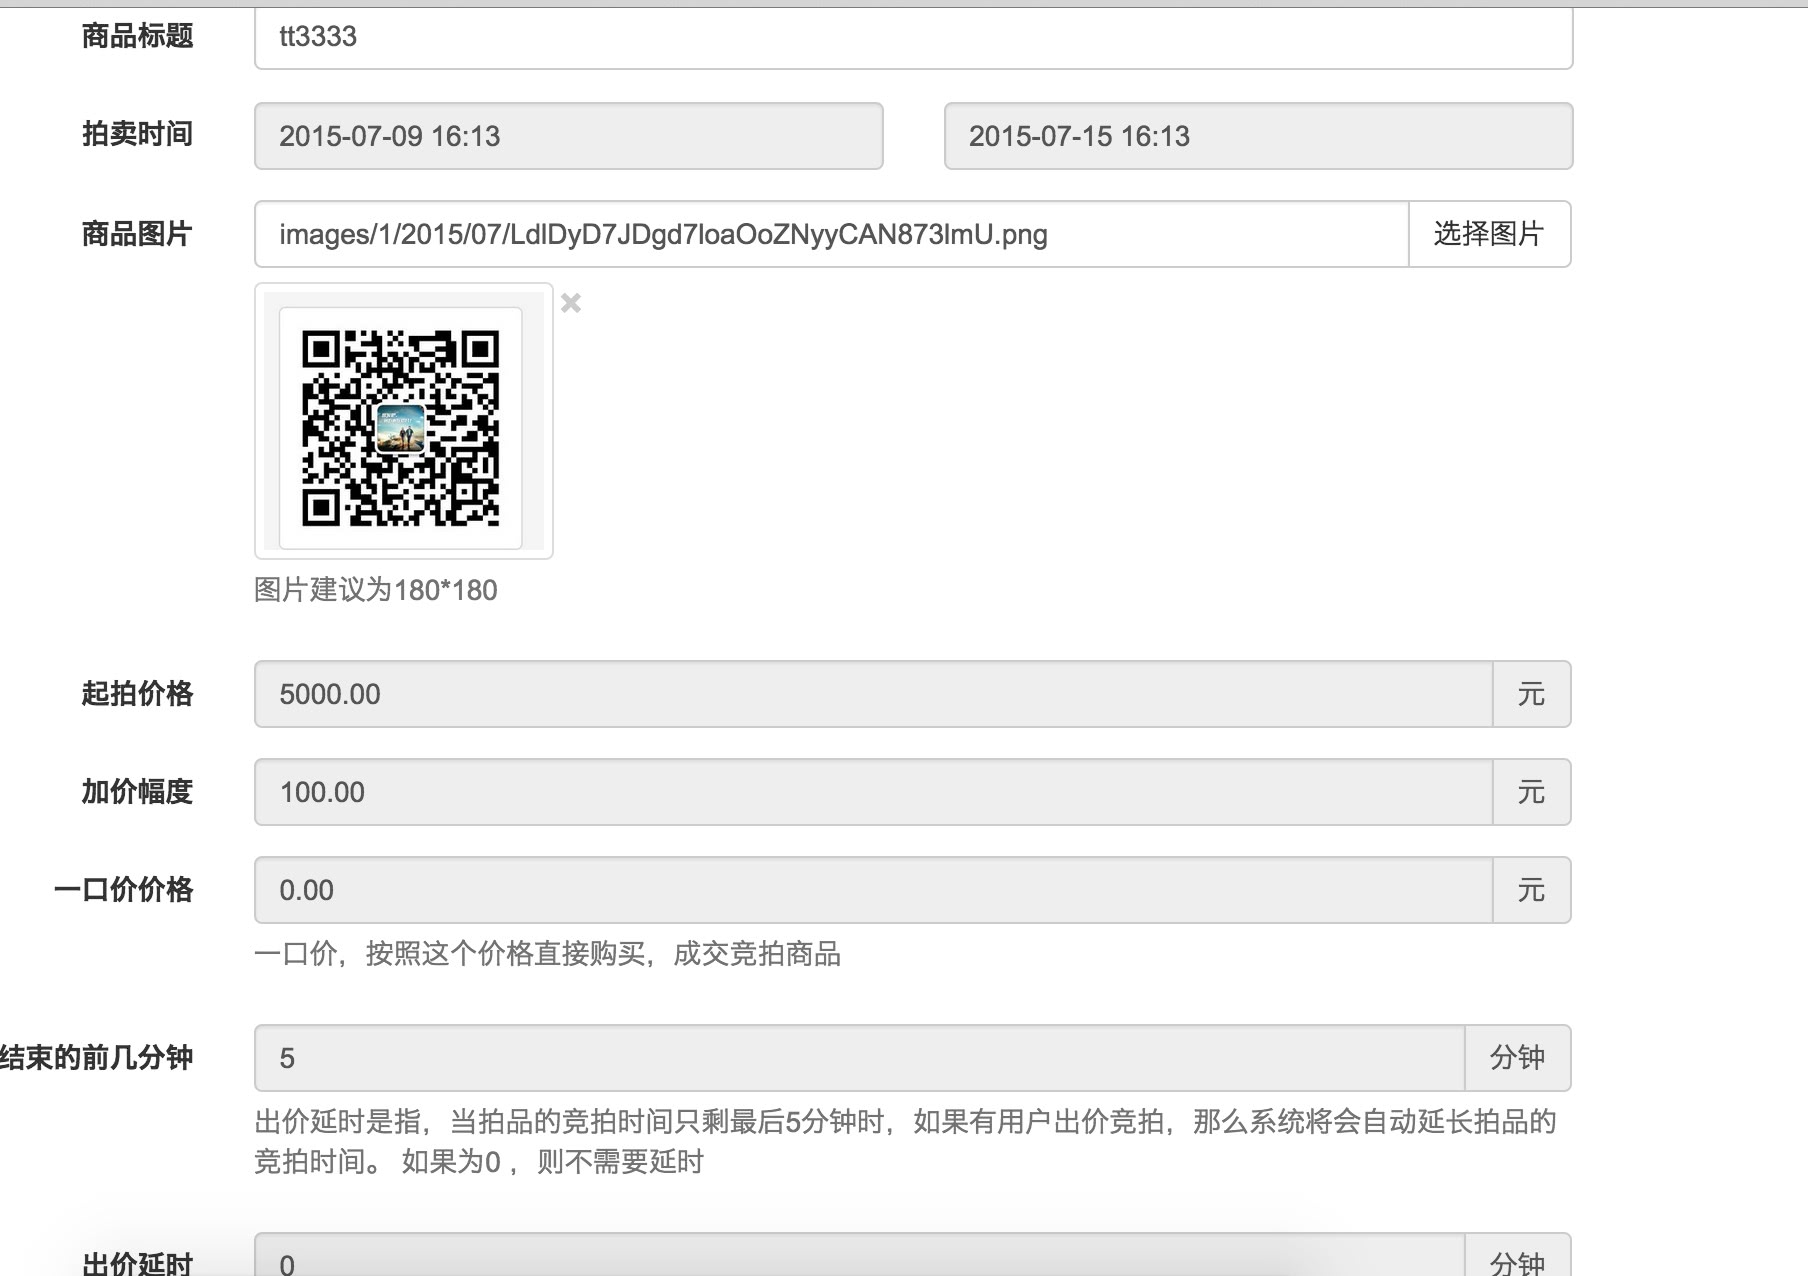Click the 元 suffix of 一口价价格
The height and width of the screenshot is (1276, 1808).
(1531, 890)
